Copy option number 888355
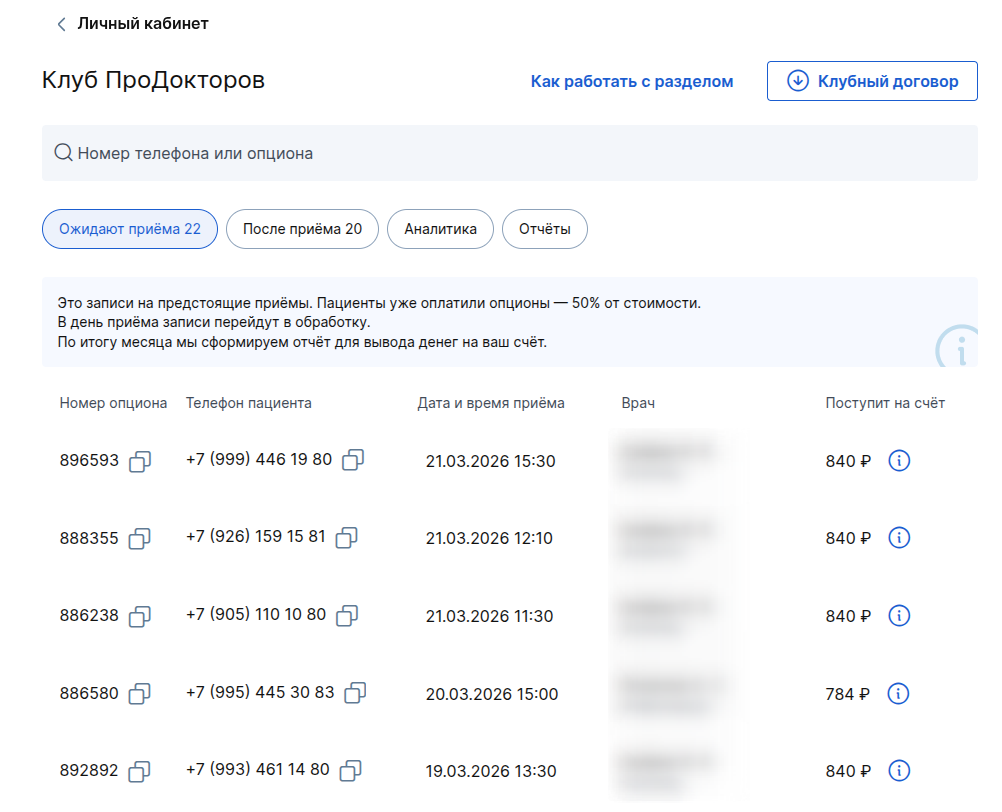This screenshot has height=812, width=1002. pos(140,539)
